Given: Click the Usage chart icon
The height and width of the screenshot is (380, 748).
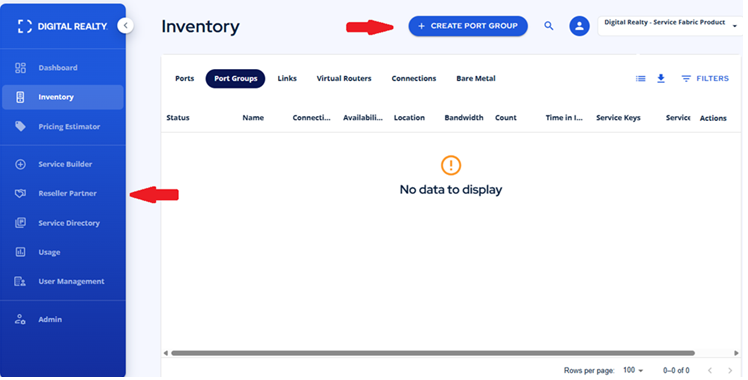Looking at the screenshot, I should [x=21, y=252].
